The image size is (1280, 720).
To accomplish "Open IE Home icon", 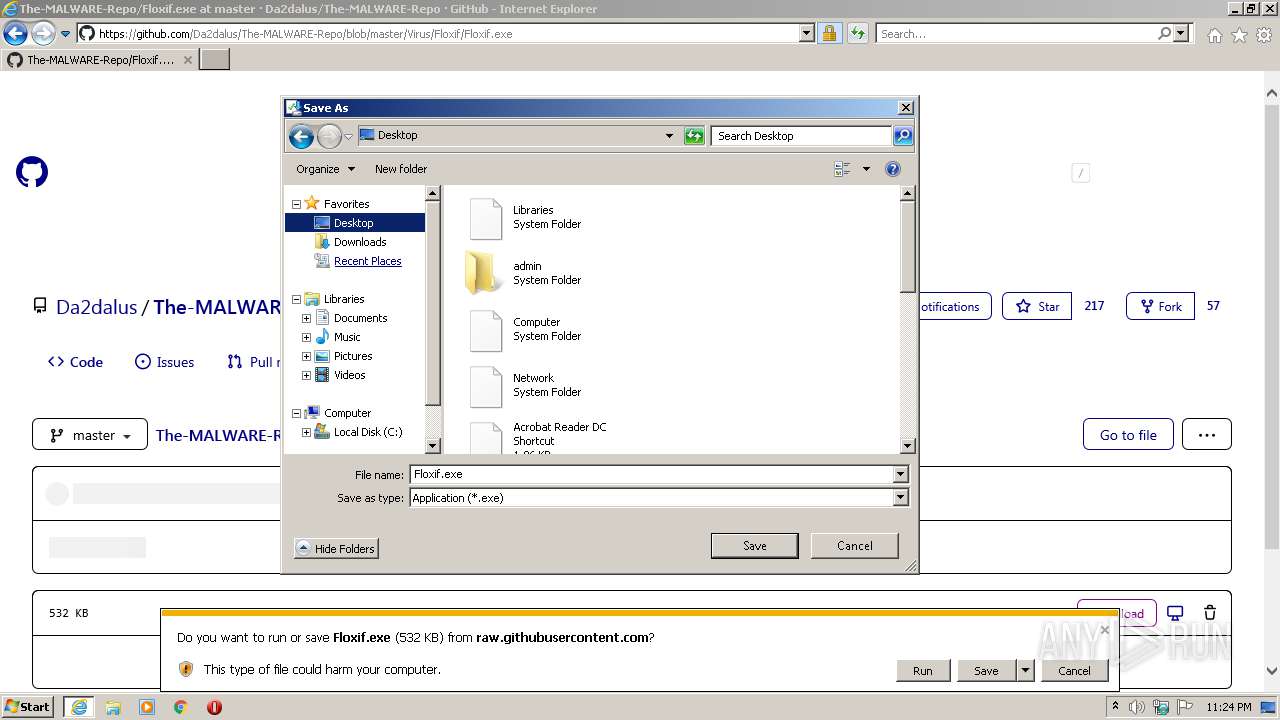I will [x=1214, y=35].
